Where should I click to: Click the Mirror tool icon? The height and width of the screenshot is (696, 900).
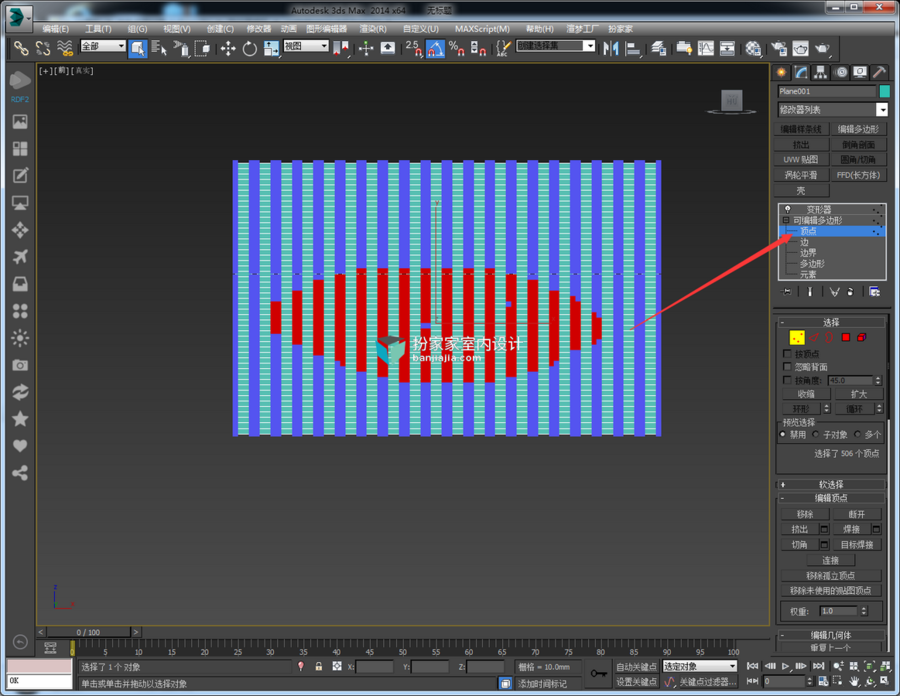(x=611, y=49)
